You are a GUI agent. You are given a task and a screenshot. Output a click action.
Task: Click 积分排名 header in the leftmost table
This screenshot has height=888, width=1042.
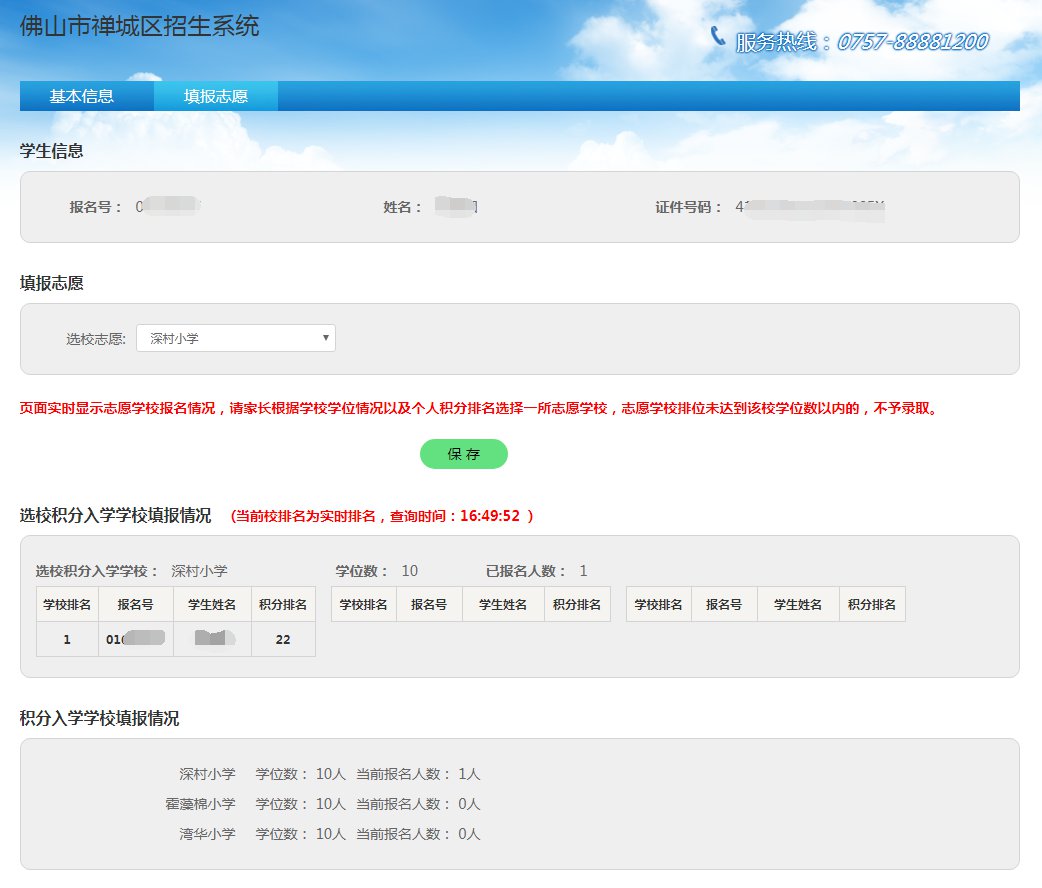[x=283, y=604]
